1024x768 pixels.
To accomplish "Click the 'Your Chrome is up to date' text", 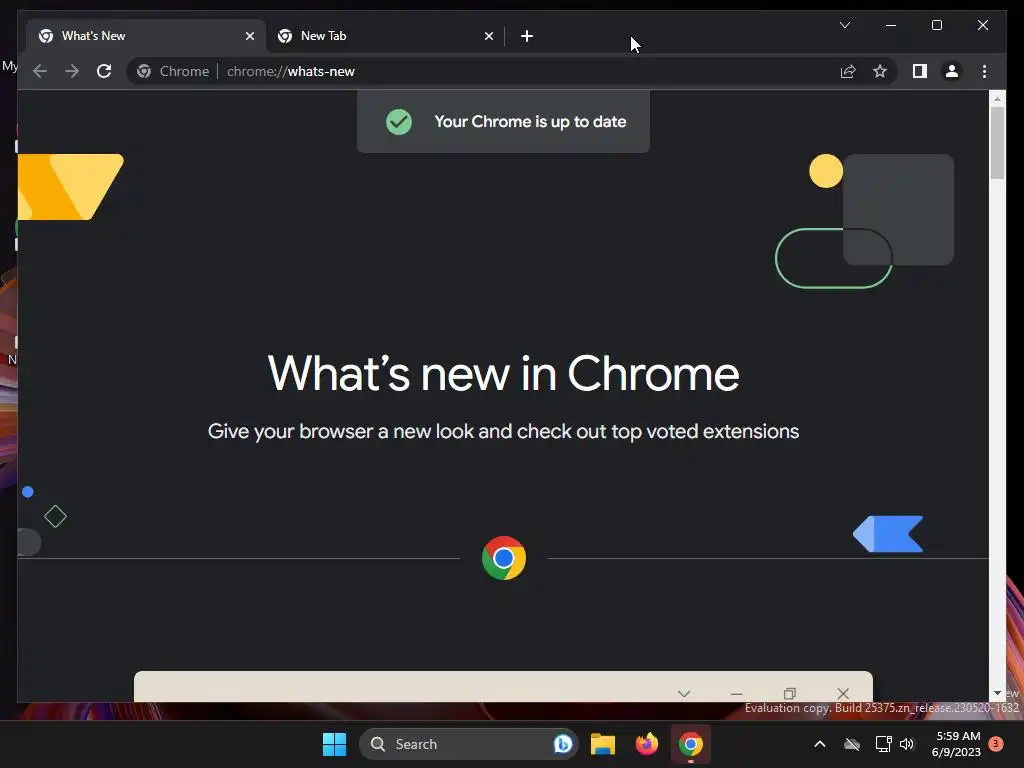I will point(530,121).
